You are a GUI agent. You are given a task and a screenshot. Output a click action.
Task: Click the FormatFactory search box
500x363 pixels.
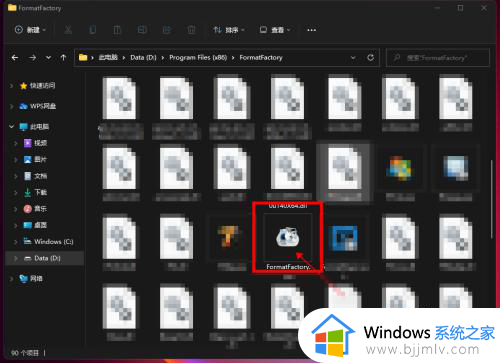click(438, 58)
